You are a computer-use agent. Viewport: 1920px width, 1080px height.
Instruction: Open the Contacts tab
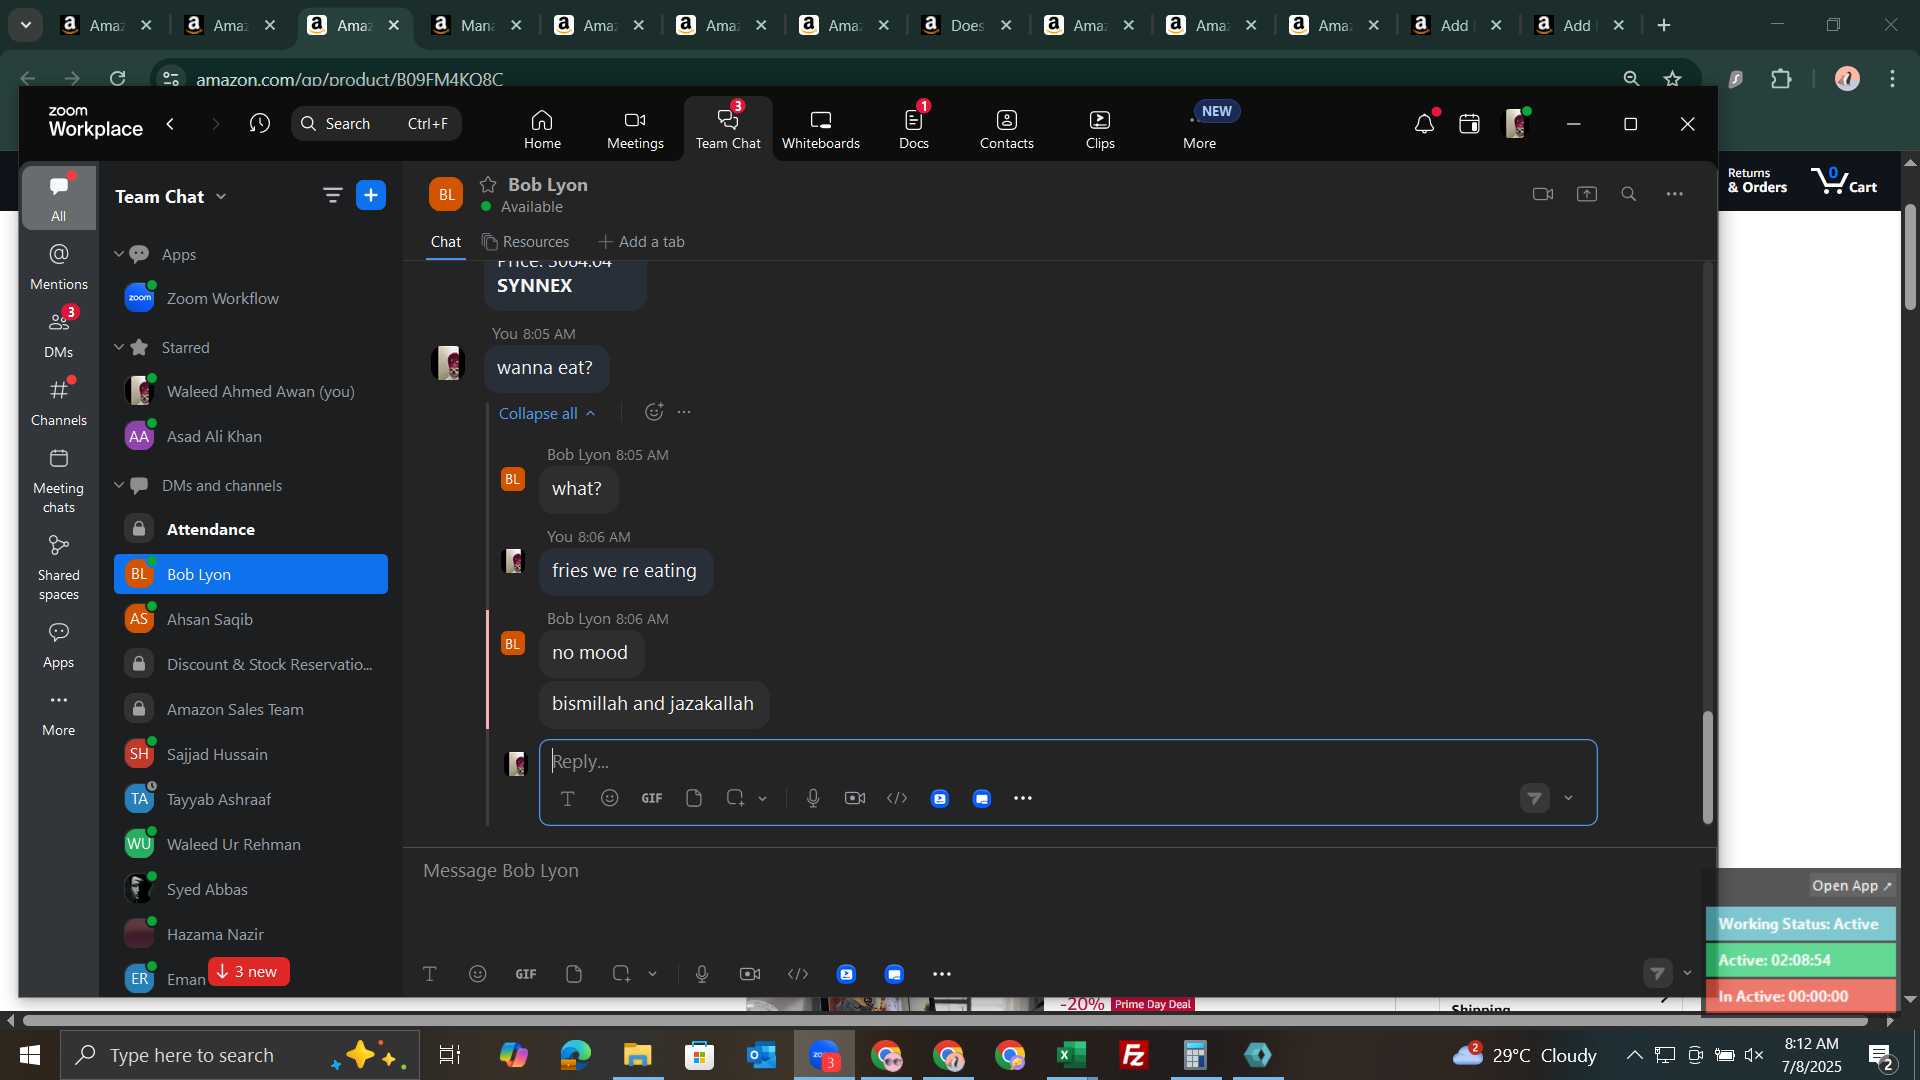click(1007, 129)
